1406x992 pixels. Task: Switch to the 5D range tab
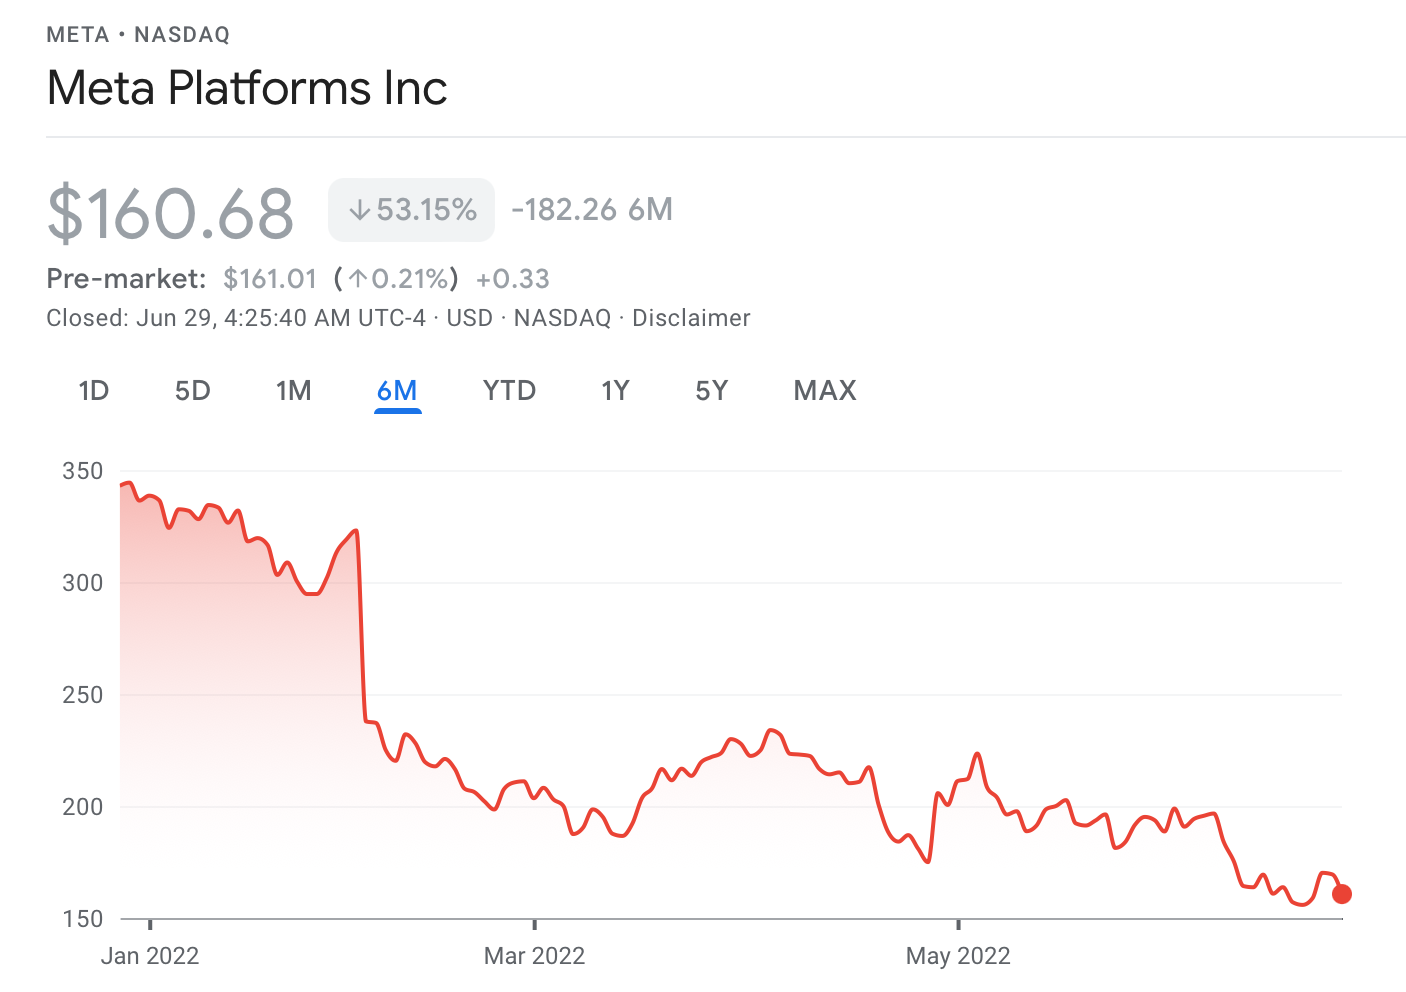(x=193, y=390)
